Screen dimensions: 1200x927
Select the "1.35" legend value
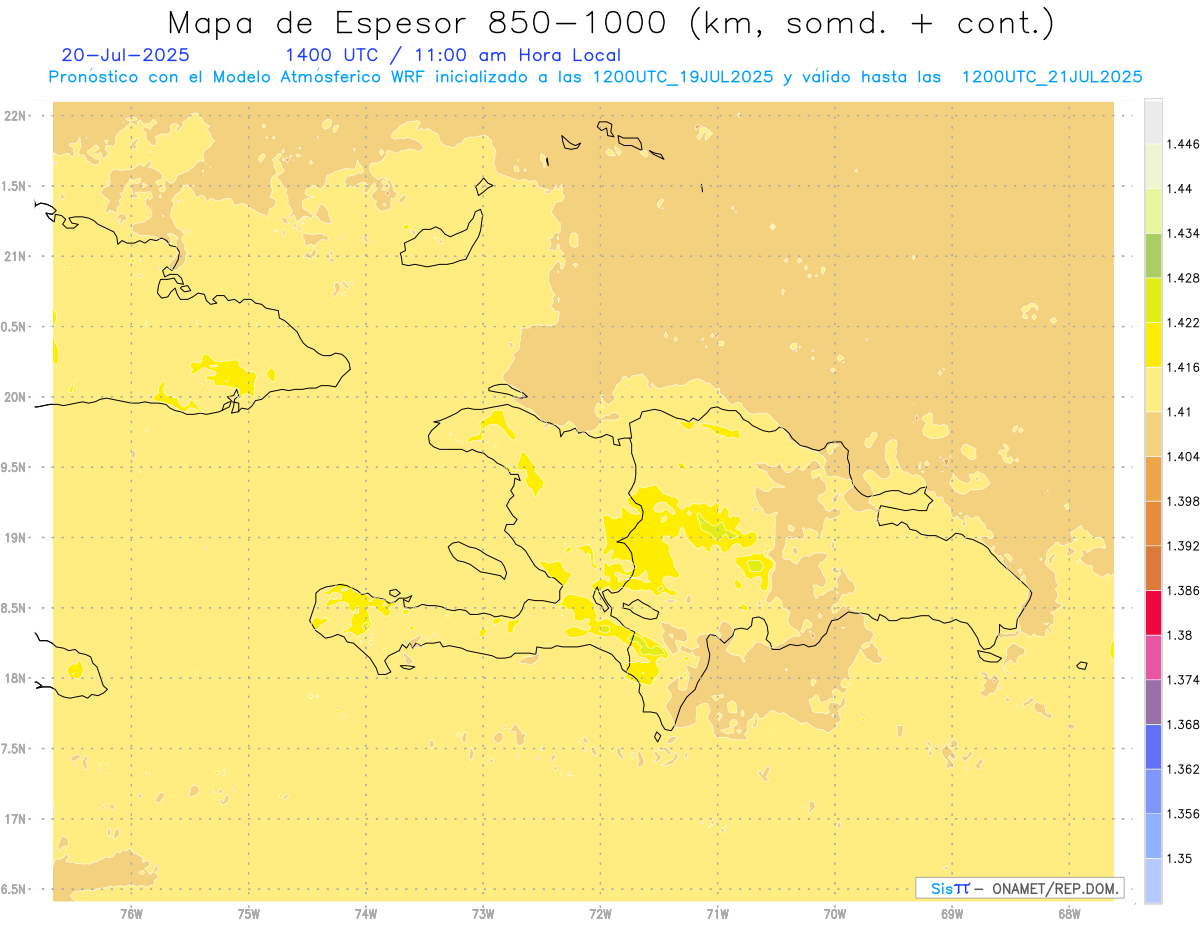coord(1179,858)
